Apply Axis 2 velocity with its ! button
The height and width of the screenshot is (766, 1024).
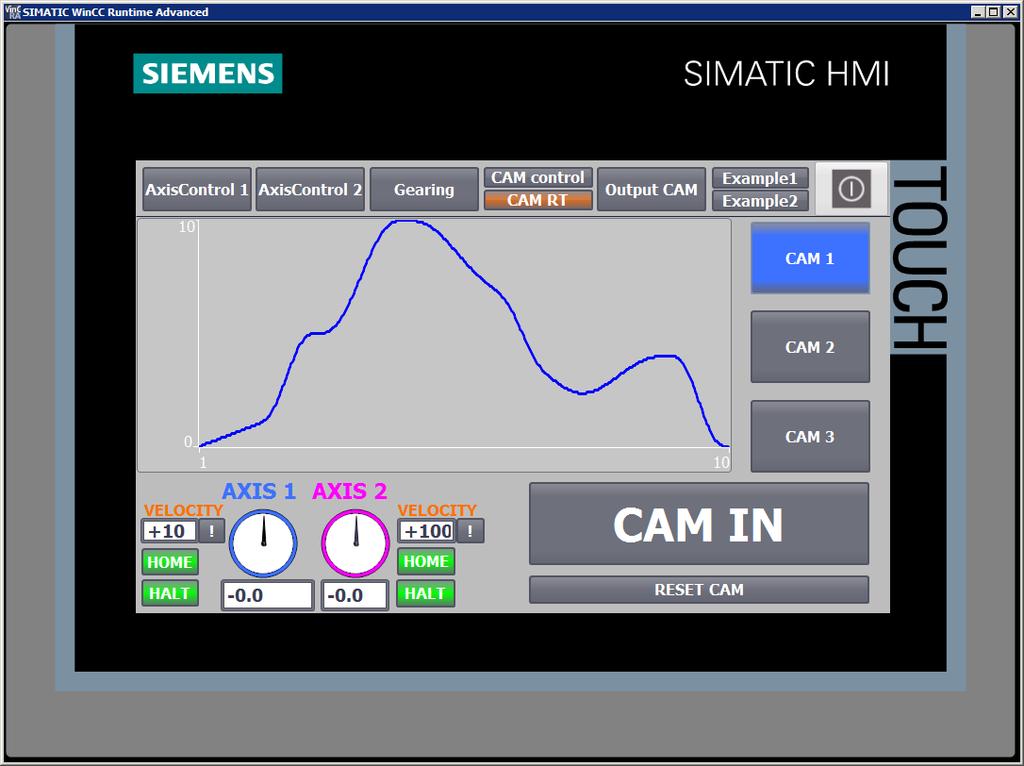tap(470, 531)
